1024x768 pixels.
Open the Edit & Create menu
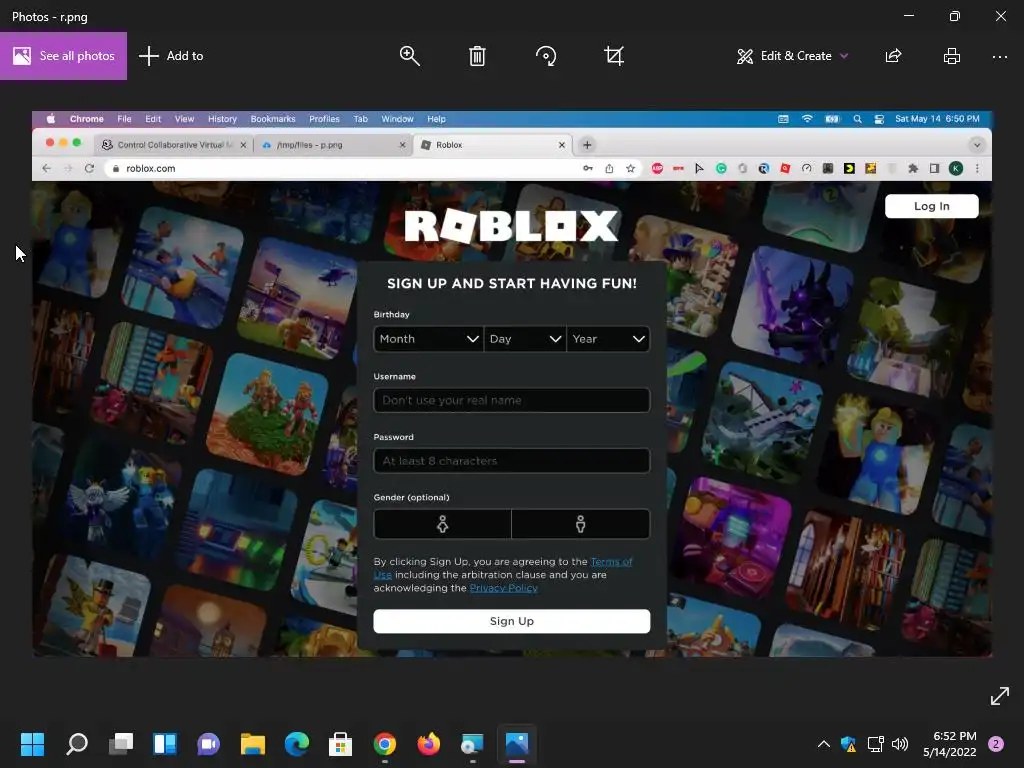(792, 56)
